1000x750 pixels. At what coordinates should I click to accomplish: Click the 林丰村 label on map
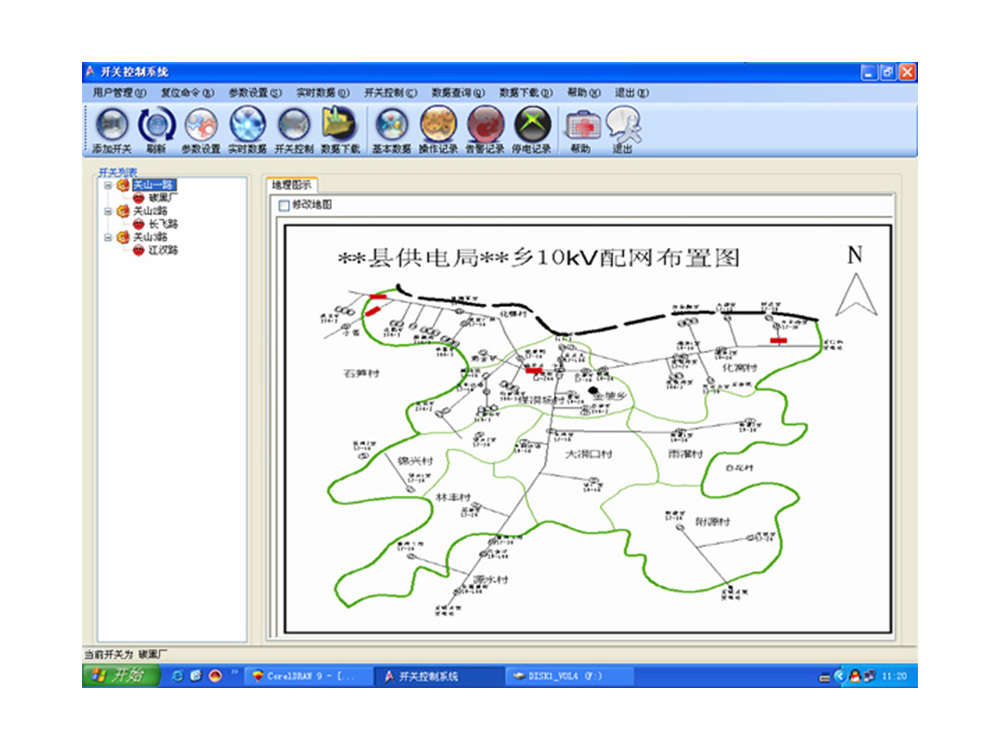click(452, 497)
